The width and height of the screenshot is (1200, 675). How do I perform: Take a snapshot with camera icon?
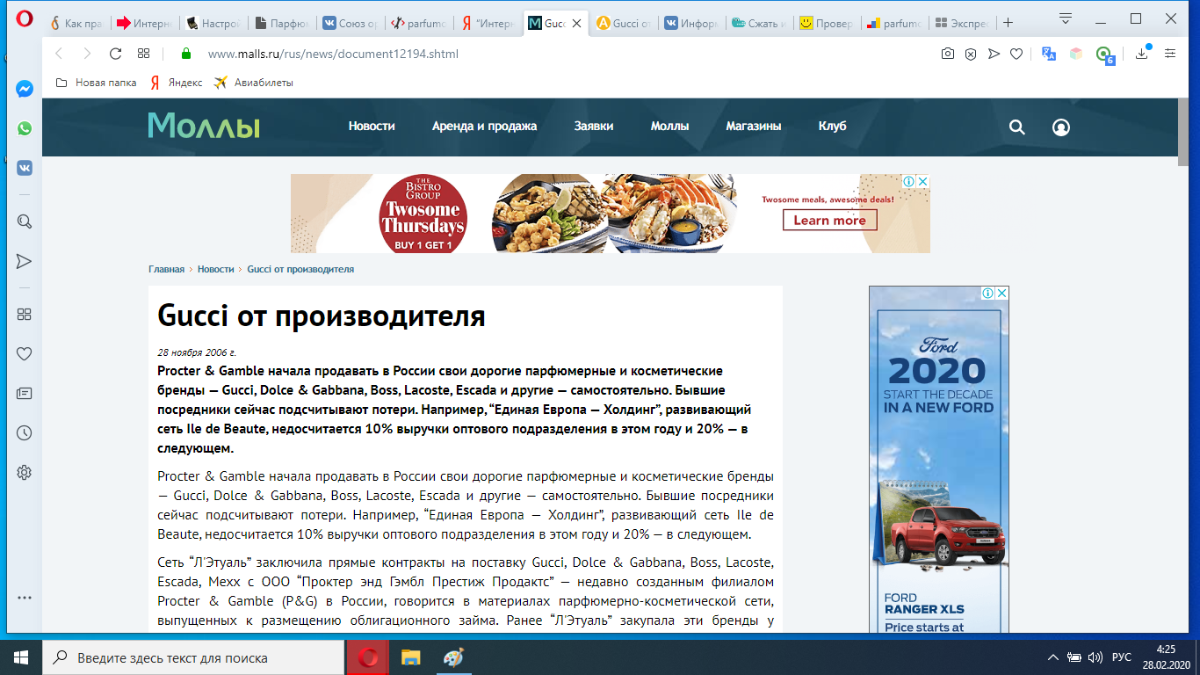947,54
